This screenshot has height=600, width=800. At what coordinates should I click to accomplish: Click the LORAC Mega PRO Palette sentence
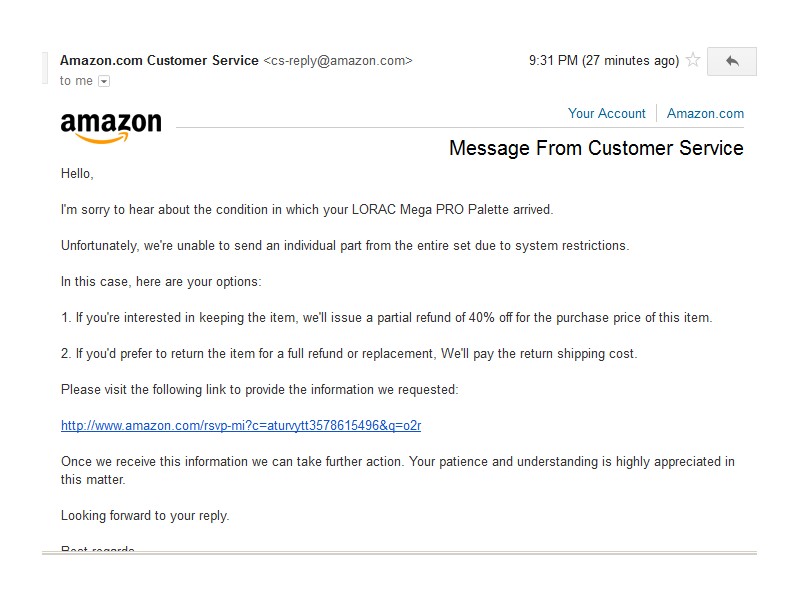307,210
